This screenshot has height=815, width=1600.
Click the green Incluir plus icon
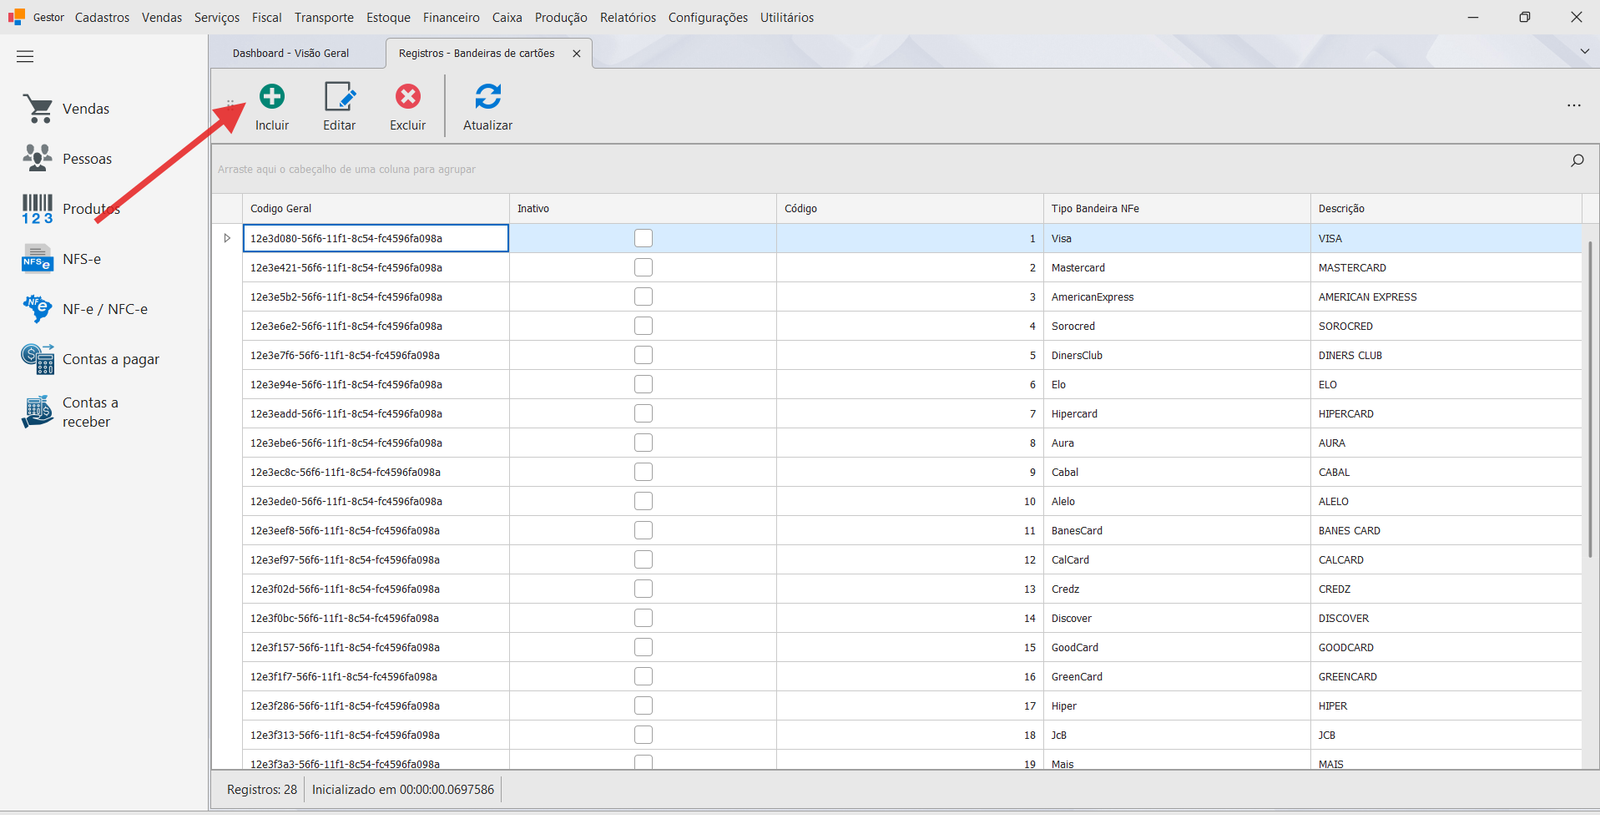pos(272,96)
